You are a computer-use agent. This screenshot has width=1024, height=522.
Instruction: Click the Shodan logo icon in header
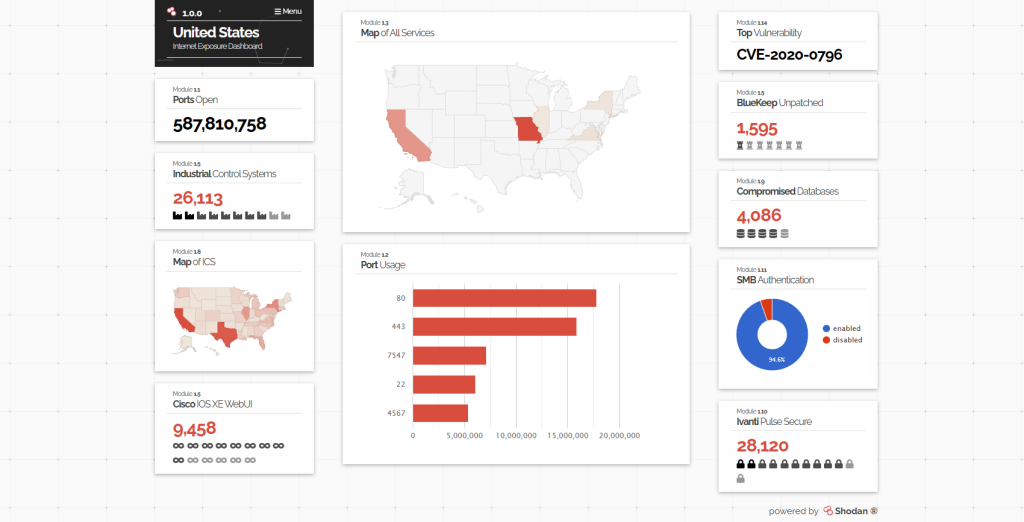coord(172,12)
